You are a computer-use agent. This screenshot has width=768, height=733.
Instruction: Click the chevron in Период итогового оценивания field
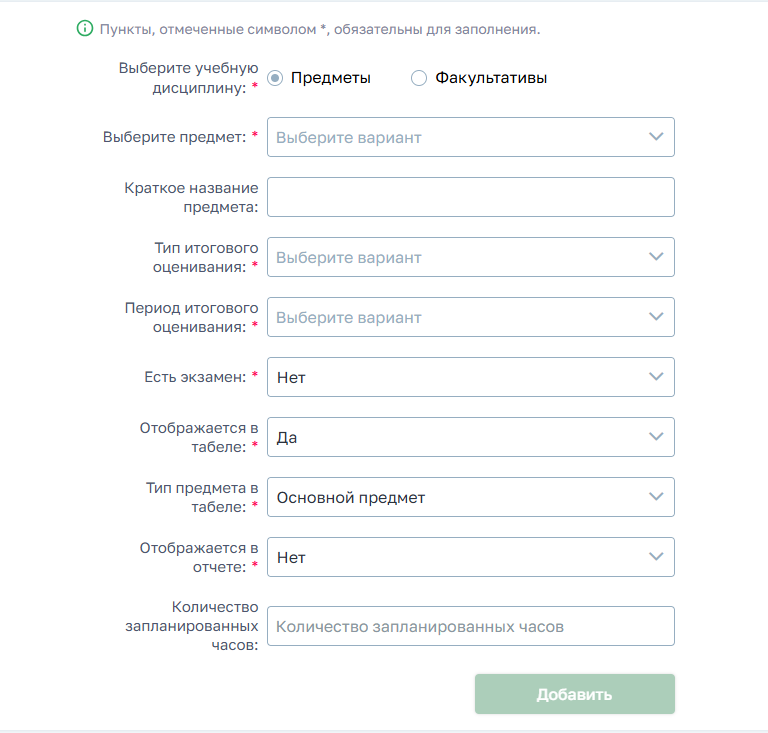click(656, 316)
